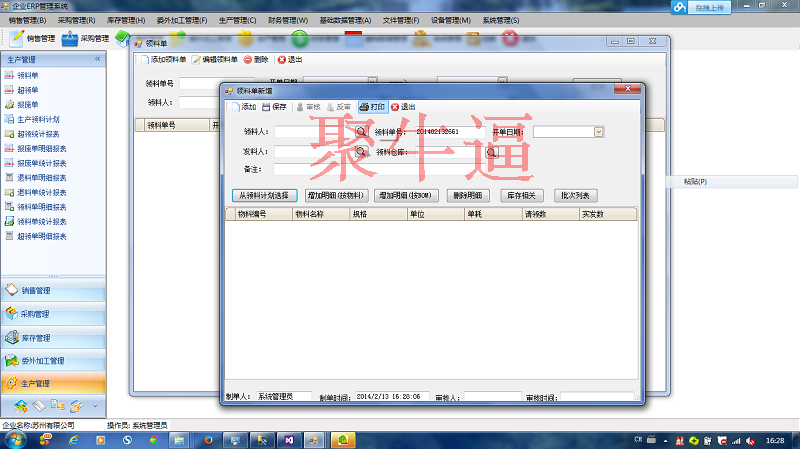The width and height of the screenshot is (800, 449).
Task: Click the 物料编号 column header
Action: [x=264, y=214]
